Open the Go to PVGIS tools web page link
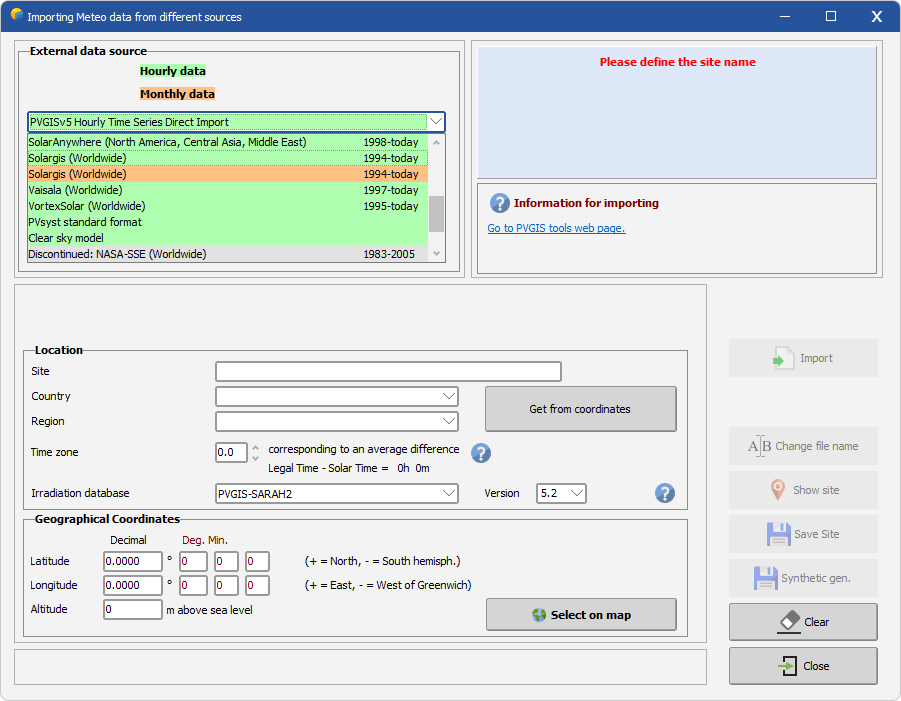 point(556,228)
